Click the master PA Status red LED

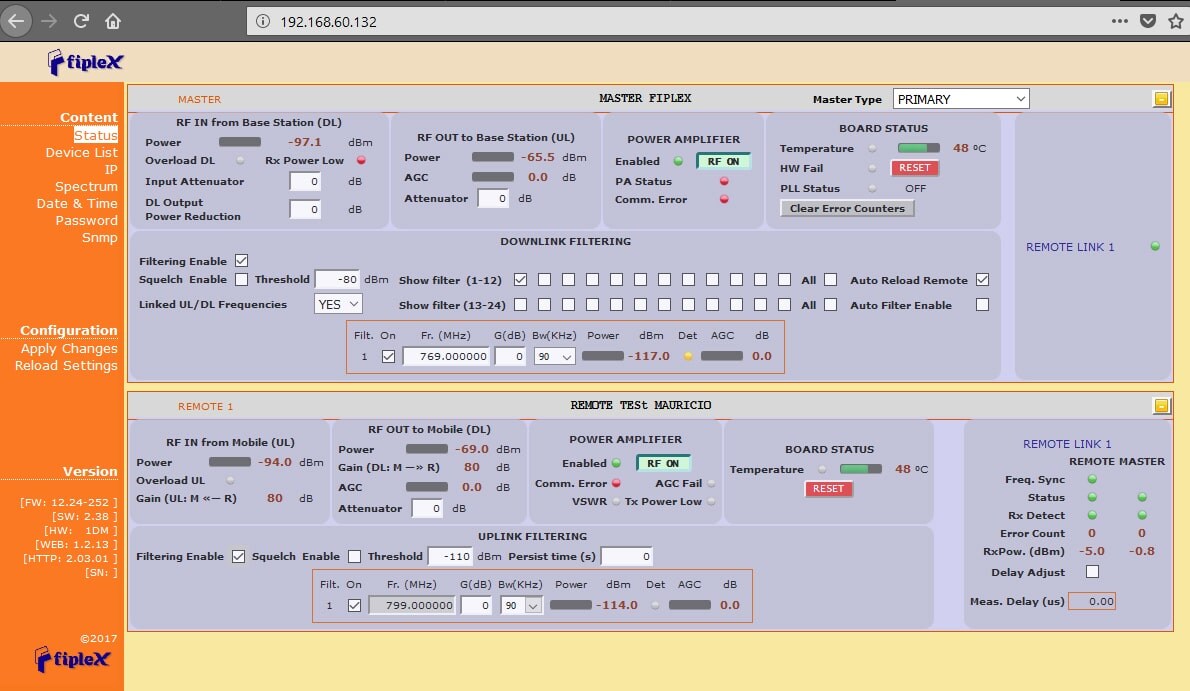pos(724,181)
